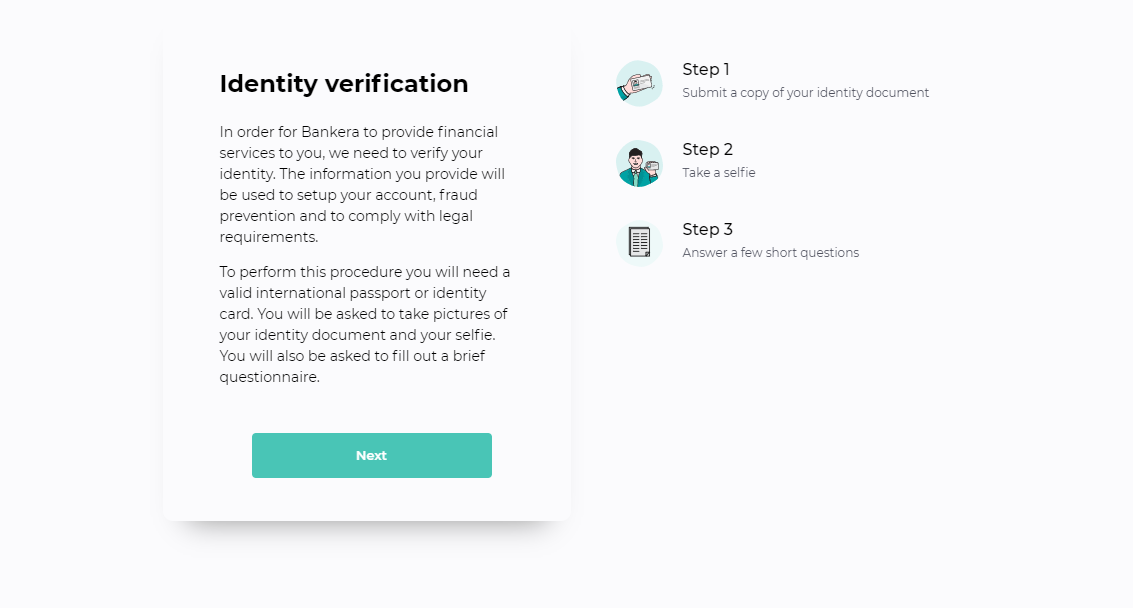Click 'be used to setup your account, fraud' line
This screenshot has height=608, width=1133.
coord(348,195)
